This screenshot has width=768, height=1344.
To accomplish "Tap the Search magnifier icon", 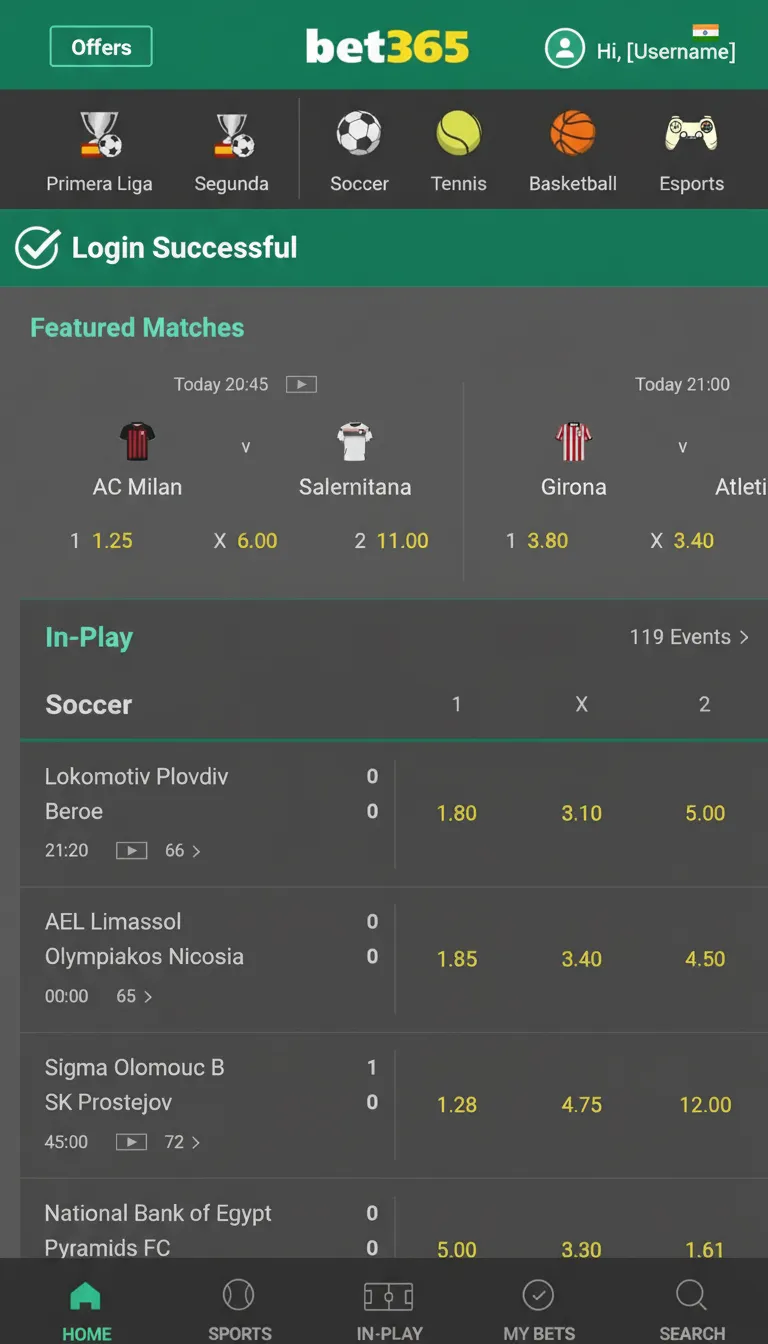I will pyautogui.click(x=691, y=1297).
